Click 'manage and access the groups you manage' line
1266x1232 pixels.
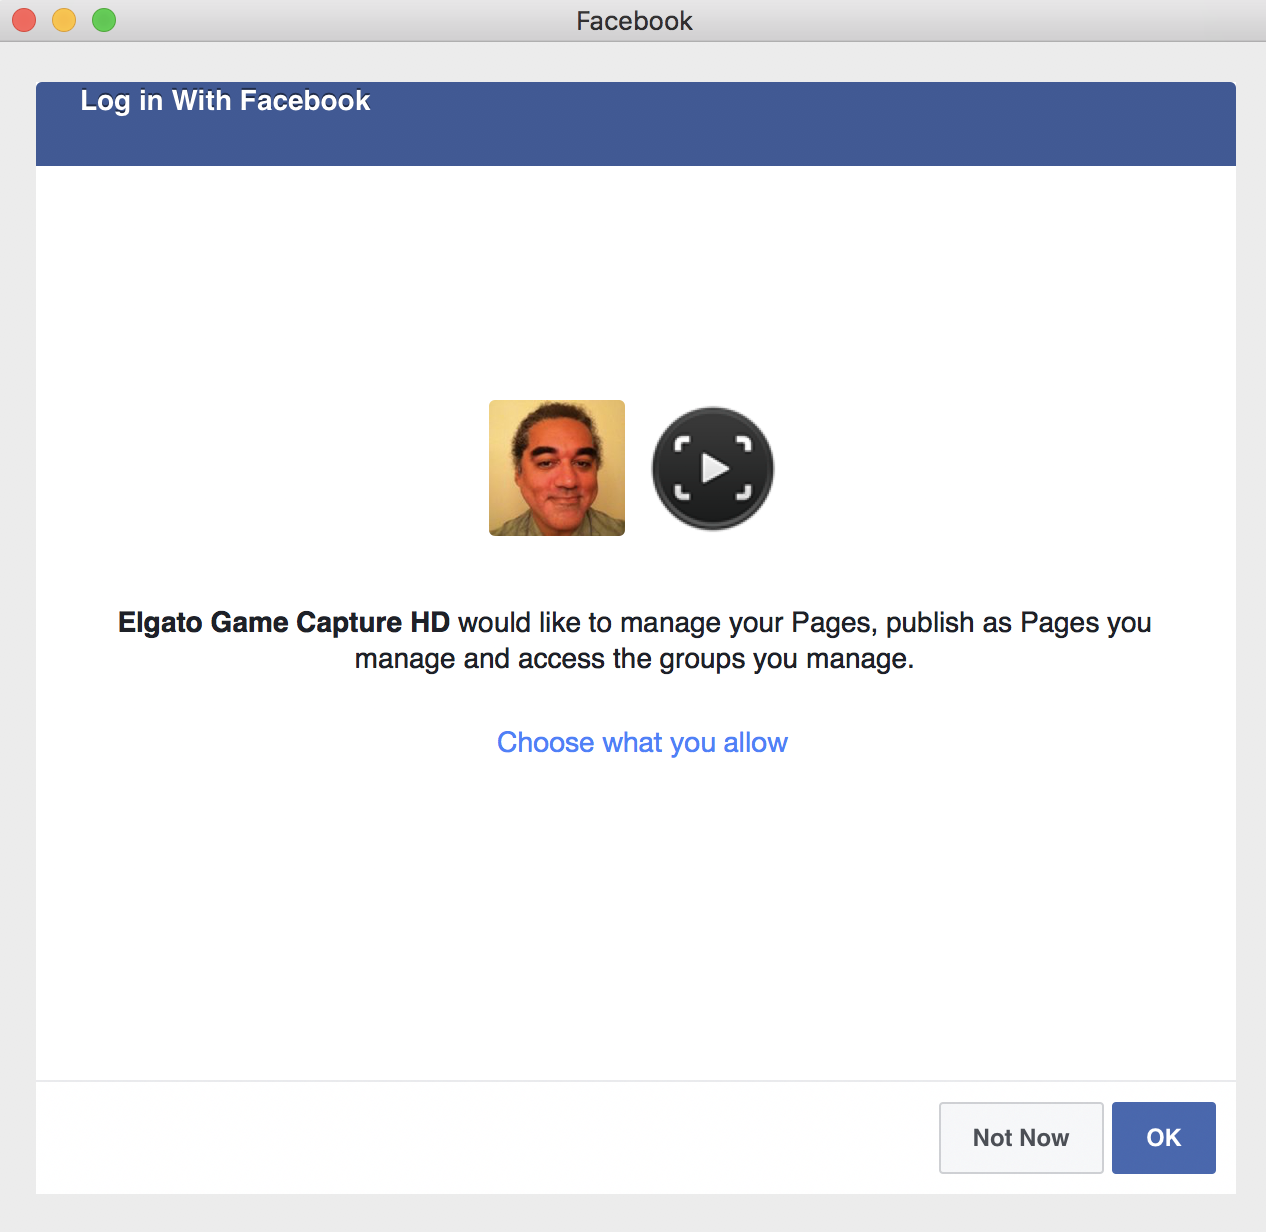tap(634, 659)
